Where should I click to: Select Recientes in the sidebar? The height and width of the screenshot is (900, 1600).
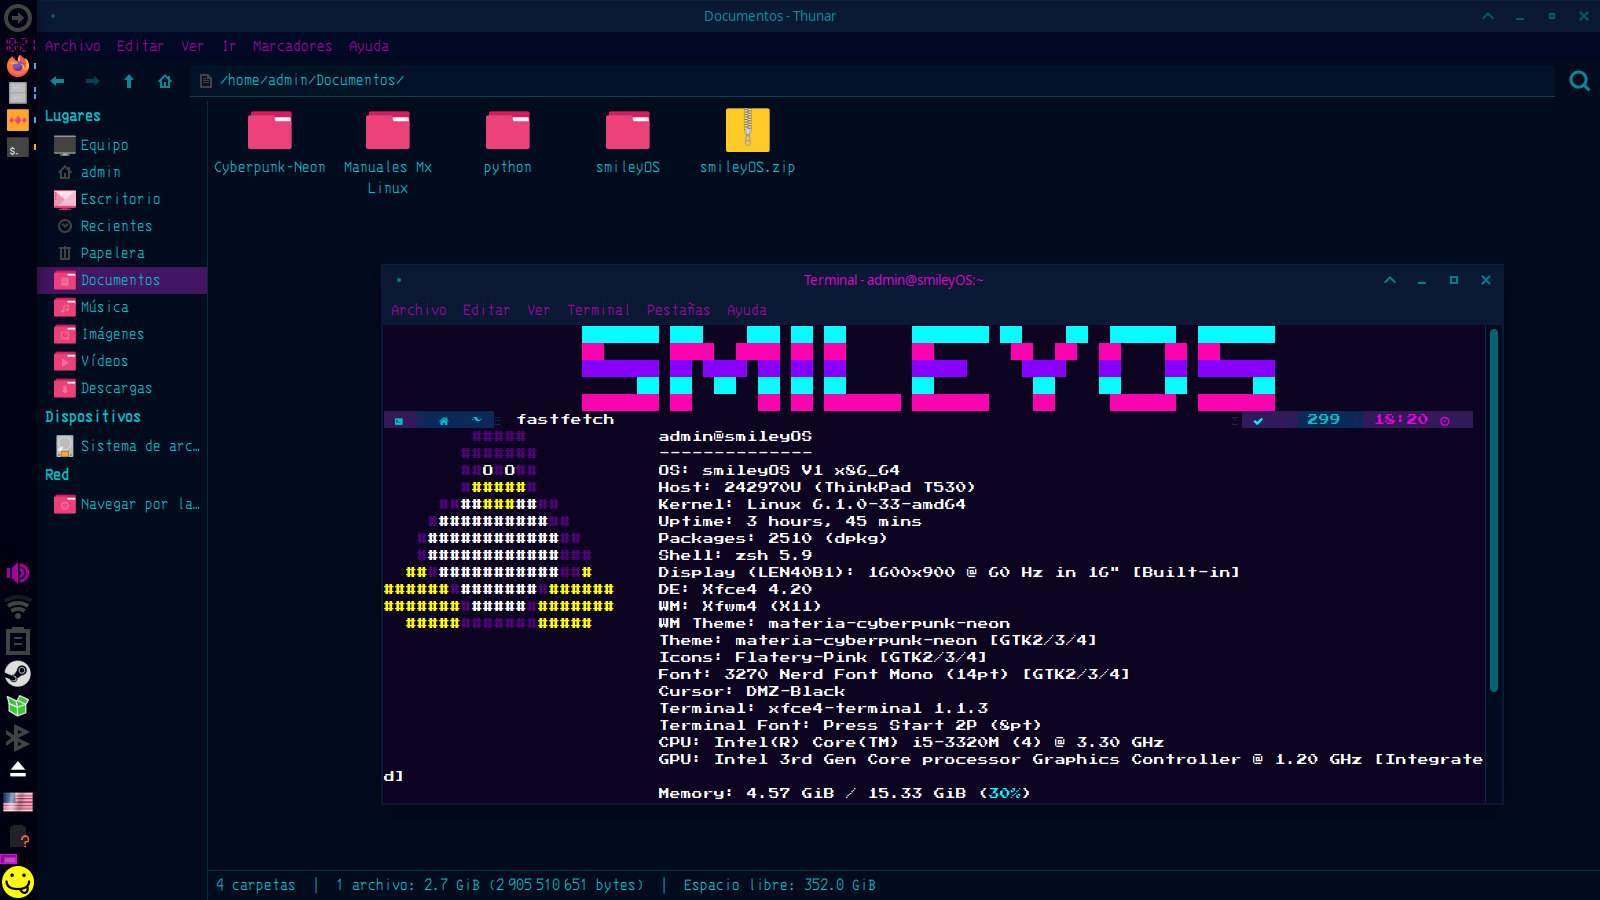(122, 226)
